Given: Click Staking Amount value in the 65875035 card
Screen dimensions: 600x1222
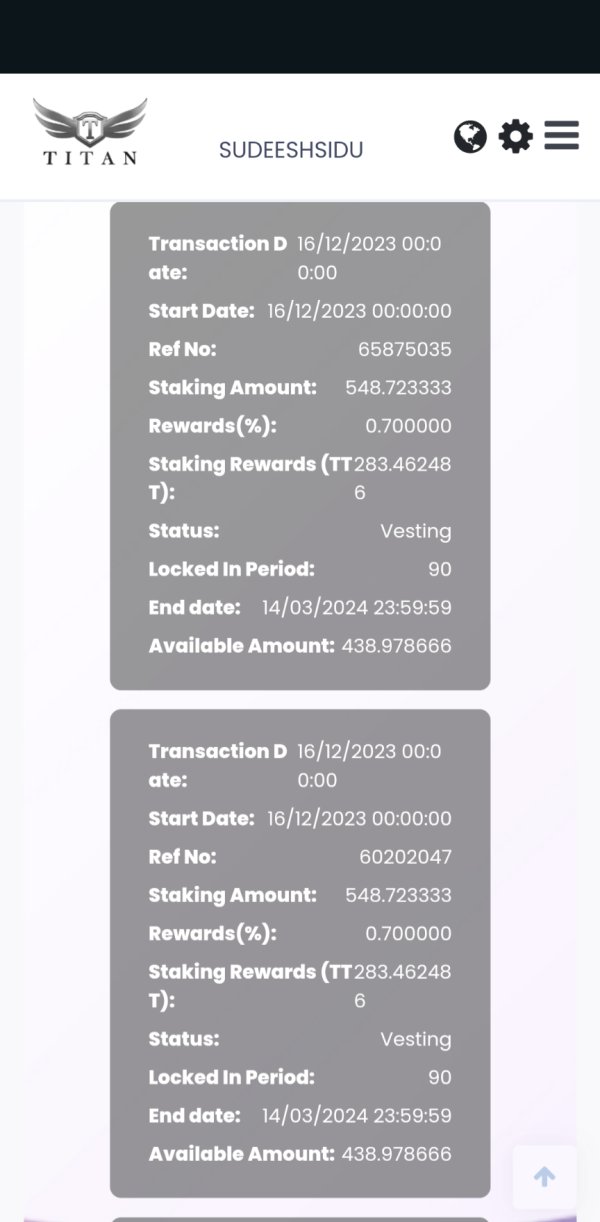Looking at the screenshot, I should click(x=398, y=387).
